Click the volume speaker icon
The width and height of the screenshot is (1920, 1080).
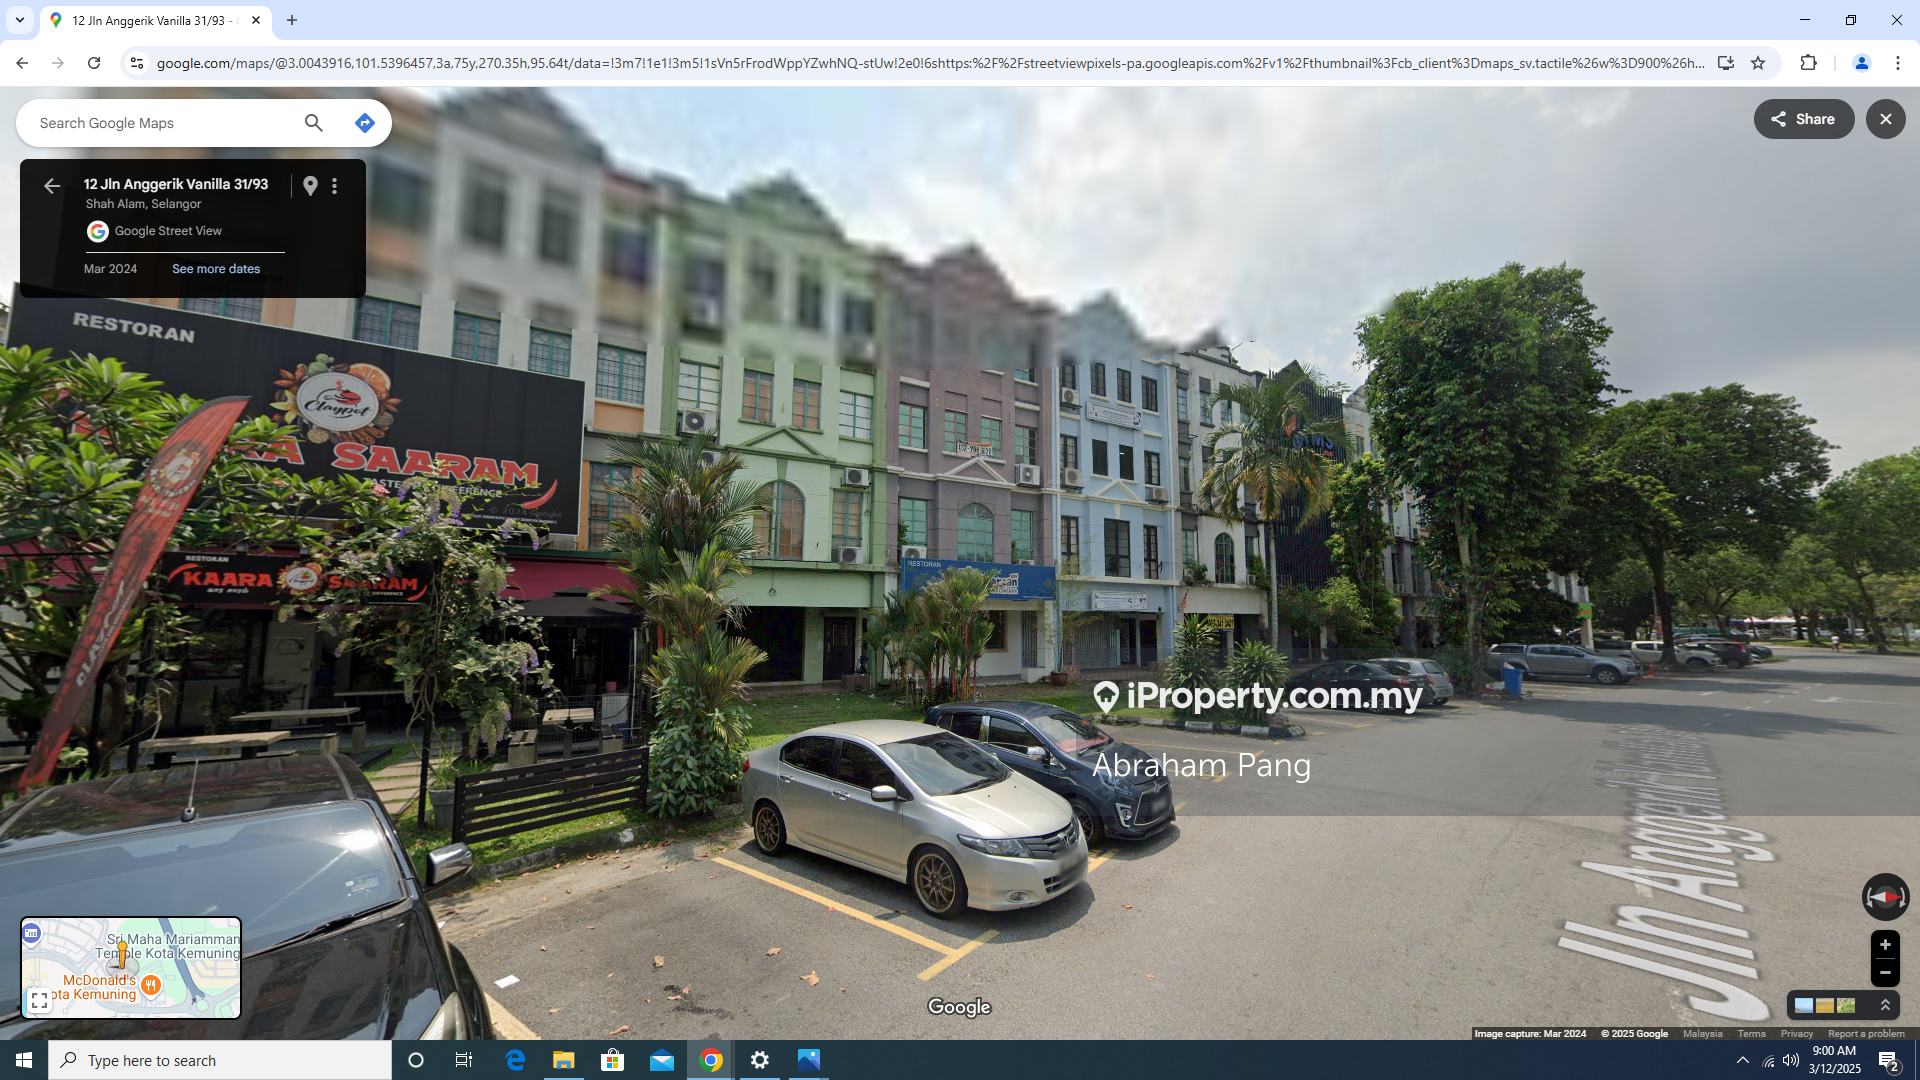pos(1791,1060)
